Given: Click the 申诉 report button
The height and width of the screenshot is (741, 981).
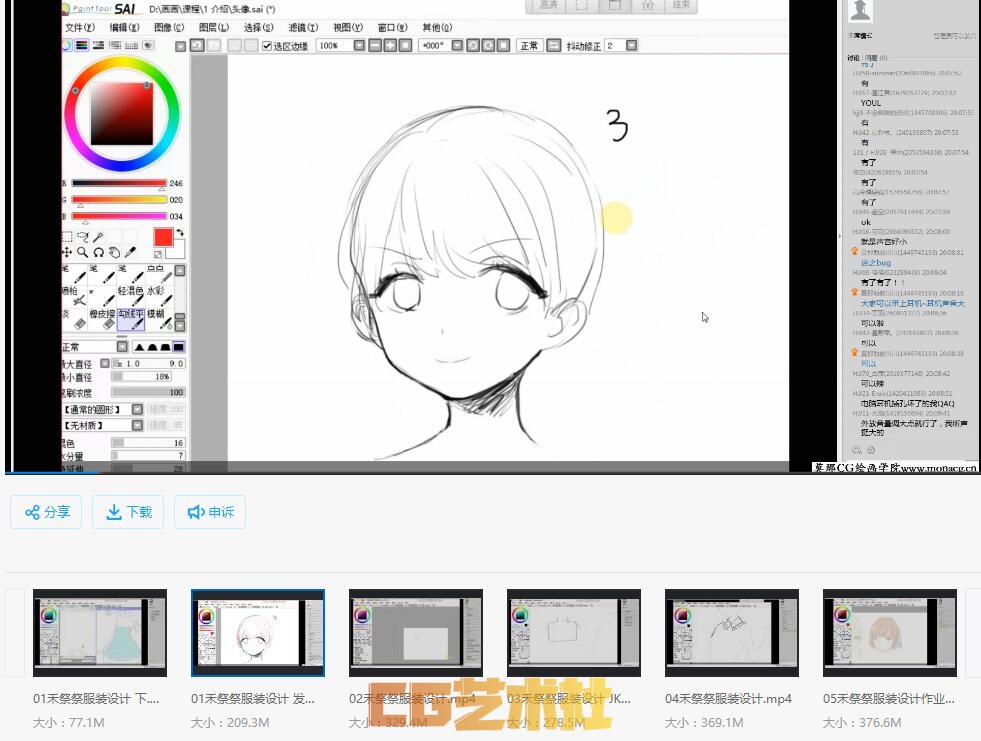Looking at the screenshot, I should [210, 512].
